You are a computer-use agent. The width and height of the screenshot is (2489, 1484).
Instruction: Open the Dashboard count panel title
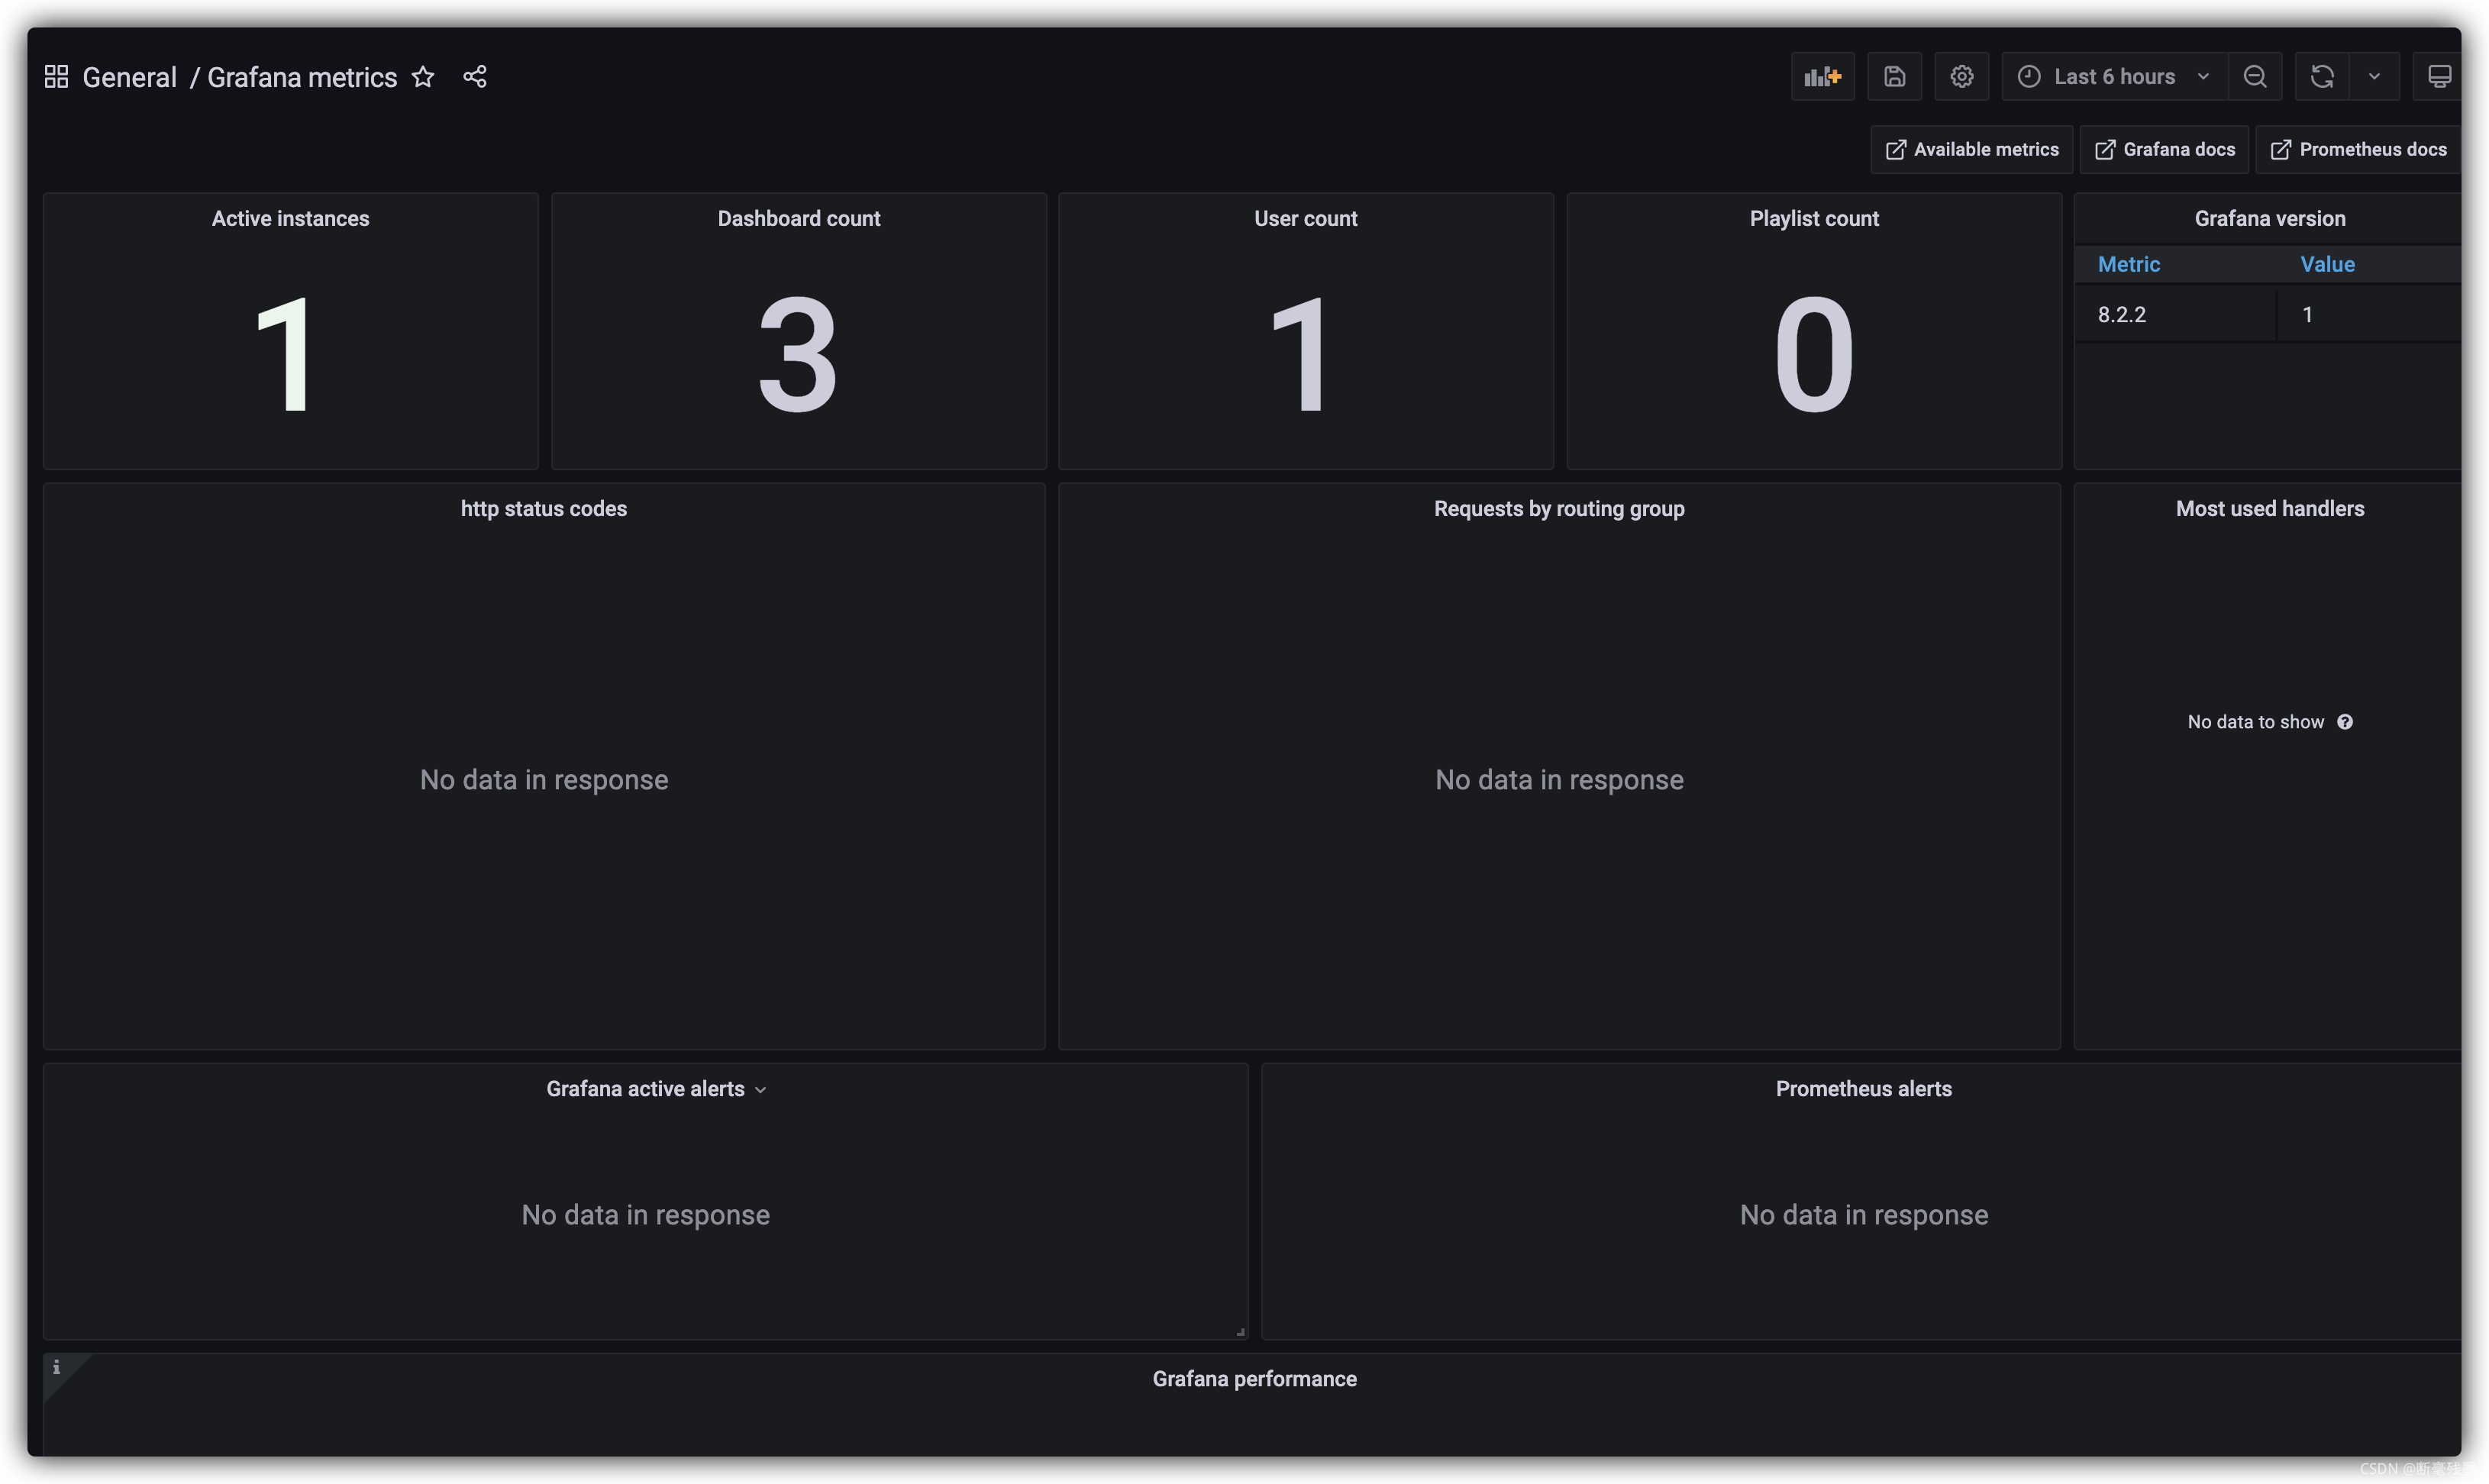pyautogui.click(x=798, y=218)
